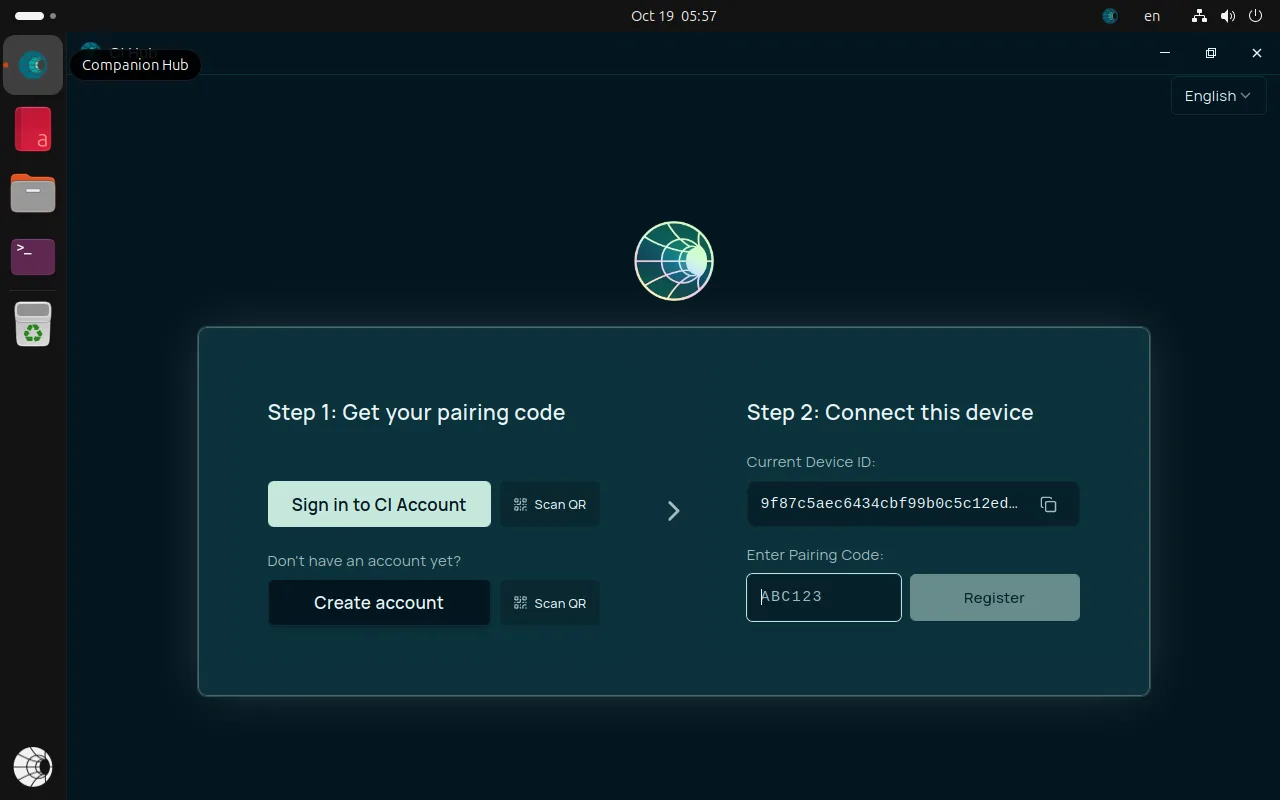1280x800 pixels.
Task: Open the volume icon in top bar
Action: pos(1228,16)
